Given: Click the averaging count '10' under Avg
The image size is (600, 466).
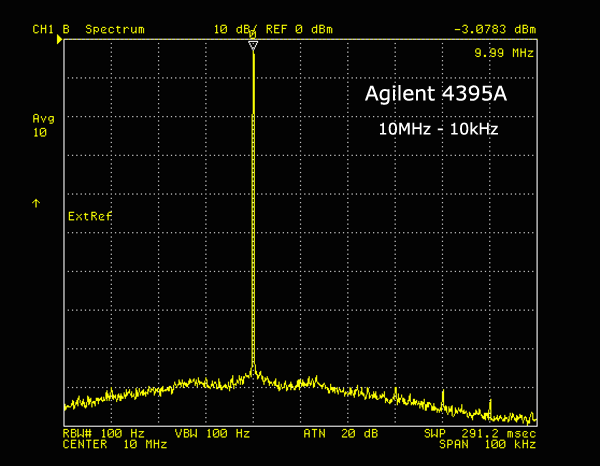Looking at the screenshot, I should [40, 133].
